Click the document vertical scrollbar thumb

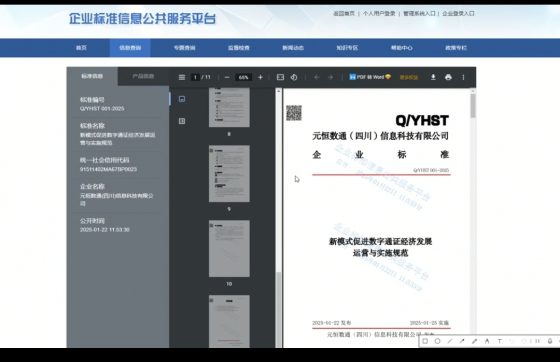[x=473, y=106]
